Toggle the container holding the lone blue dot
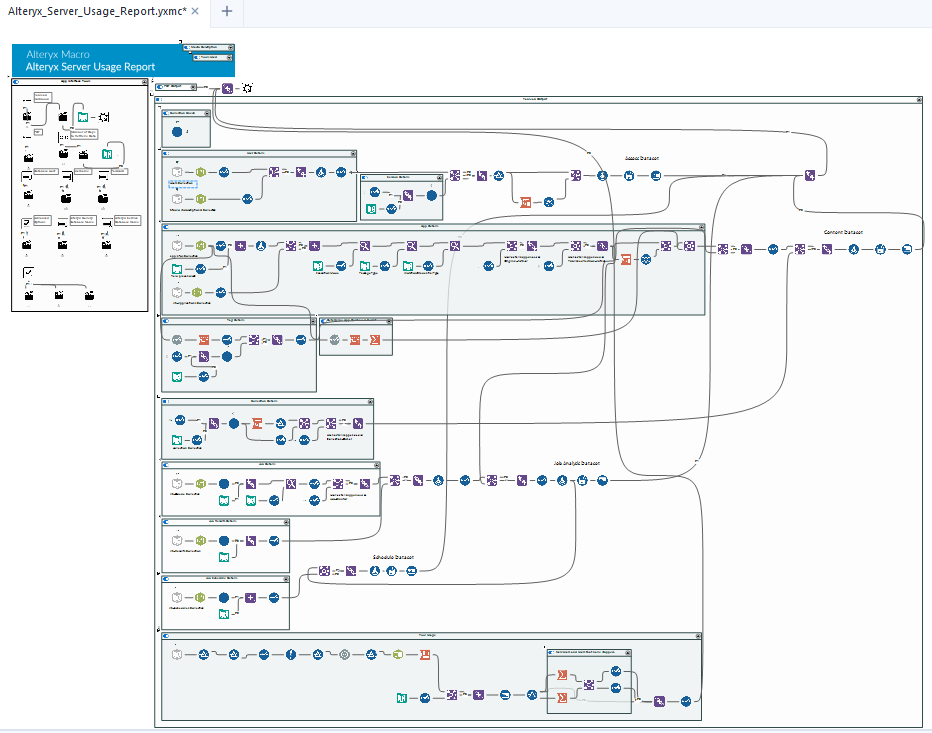This screenshot has width=932, height=733. [x=166, y=113]
